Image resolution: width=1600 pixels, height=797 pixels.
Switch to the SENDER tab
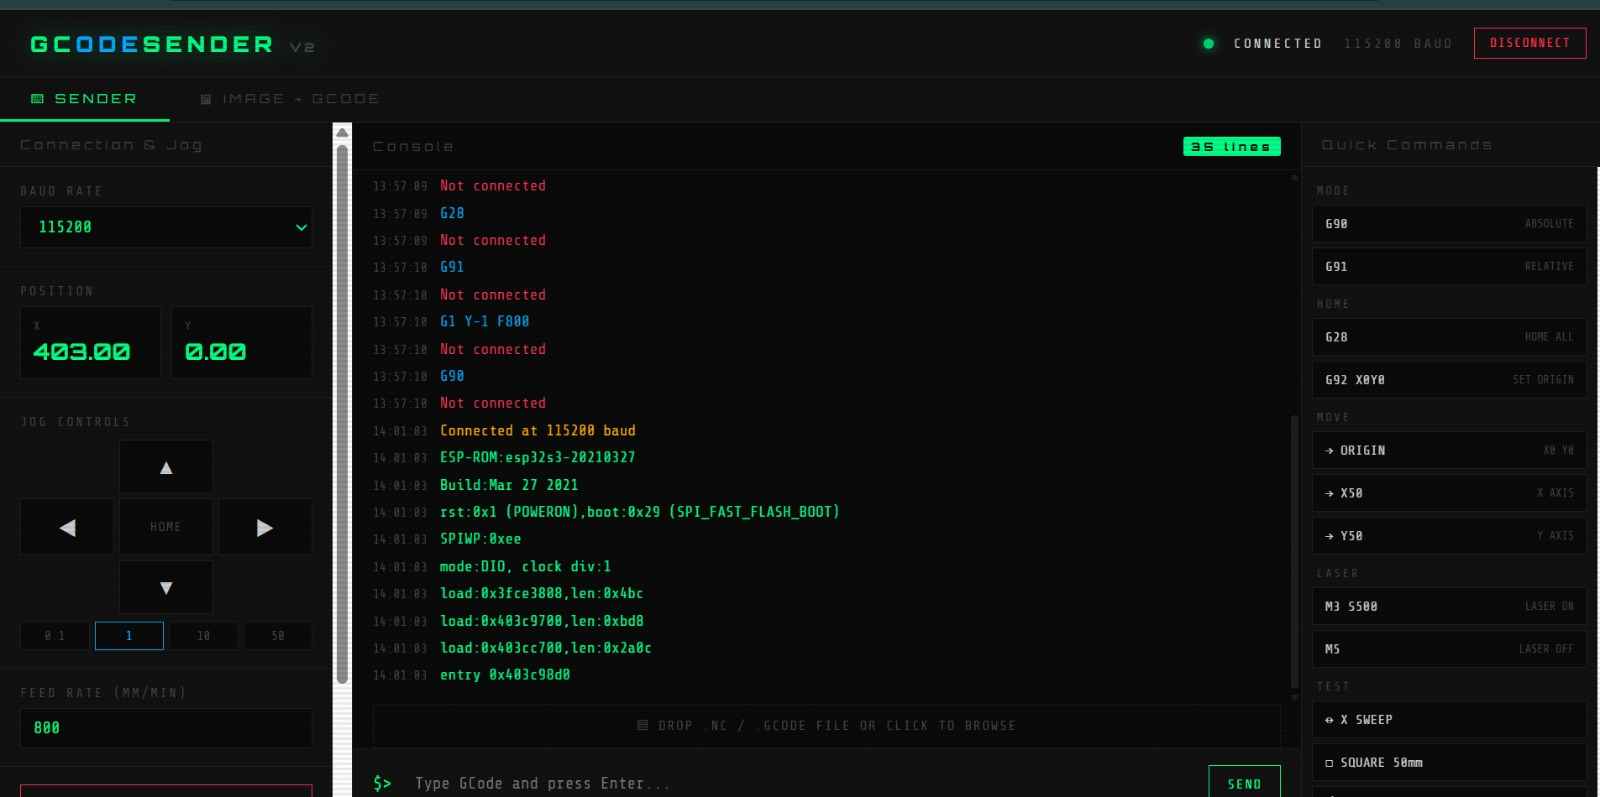[x=84, y=99]
